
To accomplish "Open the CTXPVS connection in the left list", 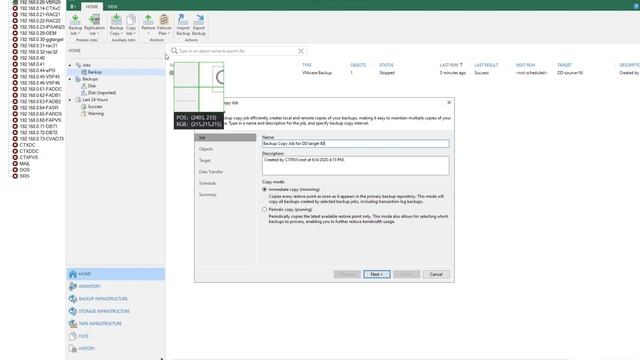I will [x=29, y=157].
